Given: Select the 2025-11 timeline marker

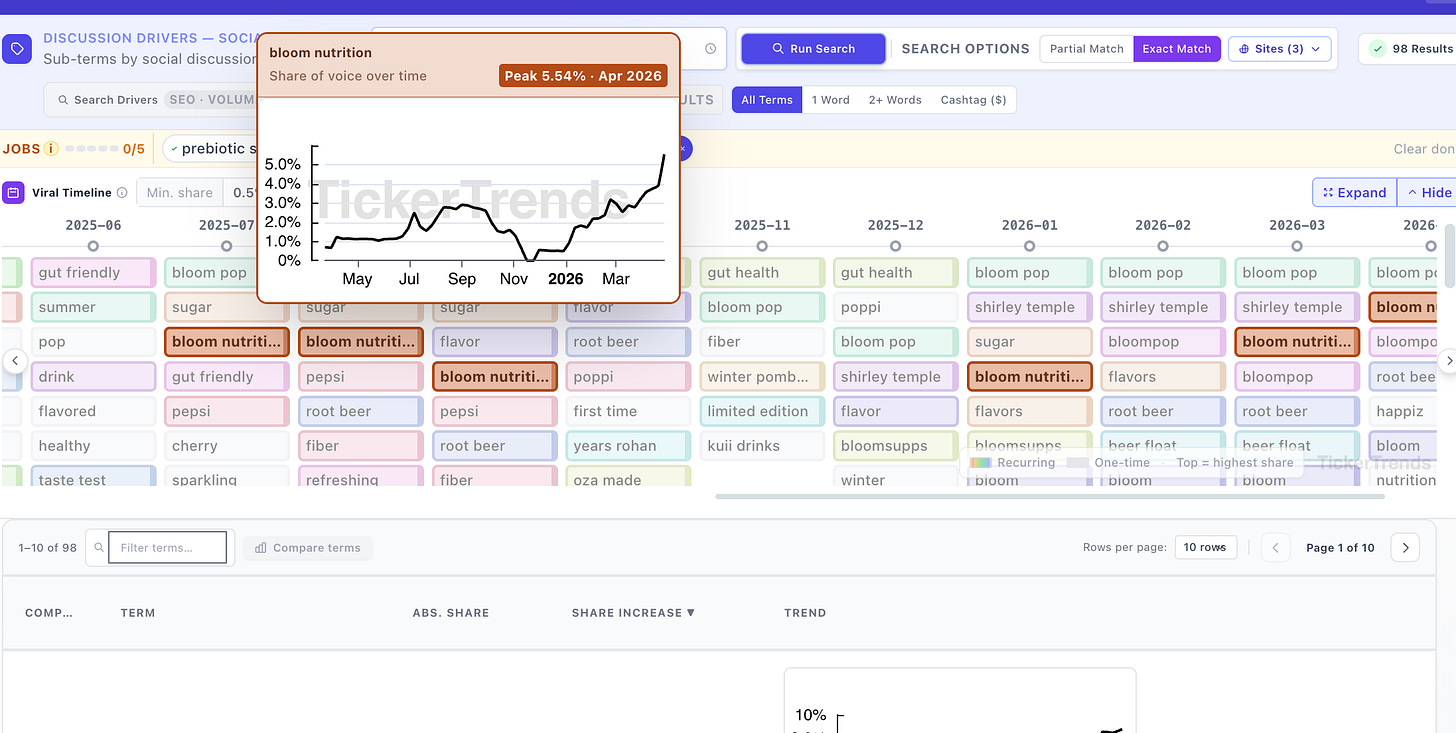Looking at the screenshot, I should (x=762, y=246).
